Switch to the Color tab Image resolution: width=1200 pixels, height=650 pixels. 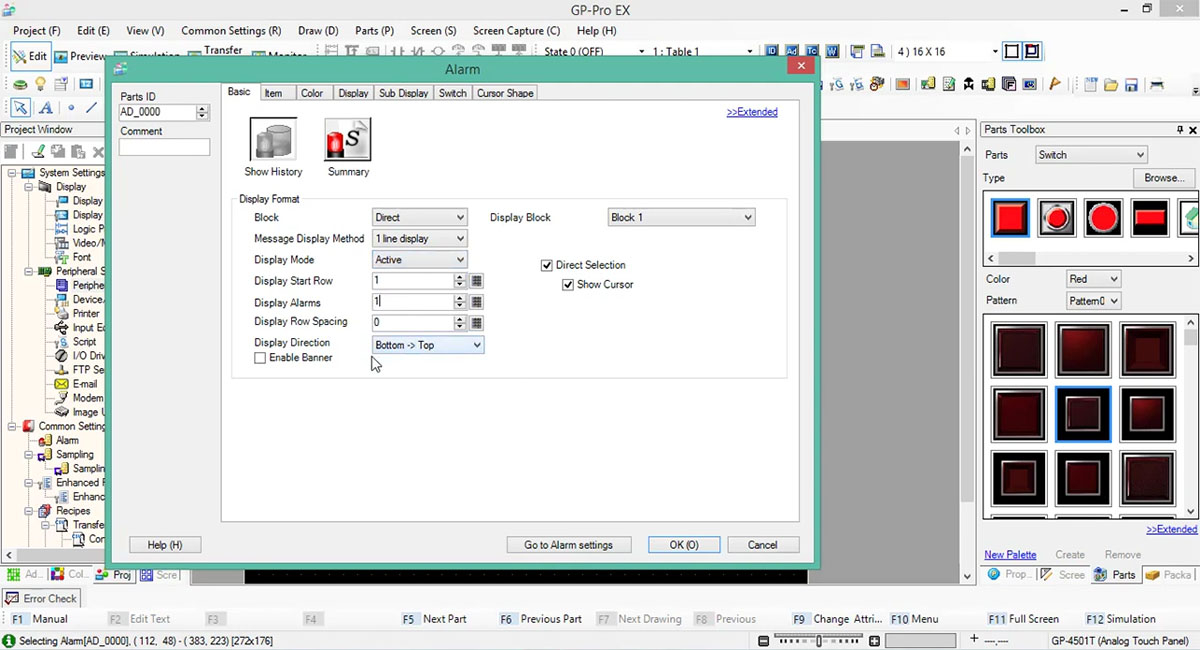tap(312, 93)
